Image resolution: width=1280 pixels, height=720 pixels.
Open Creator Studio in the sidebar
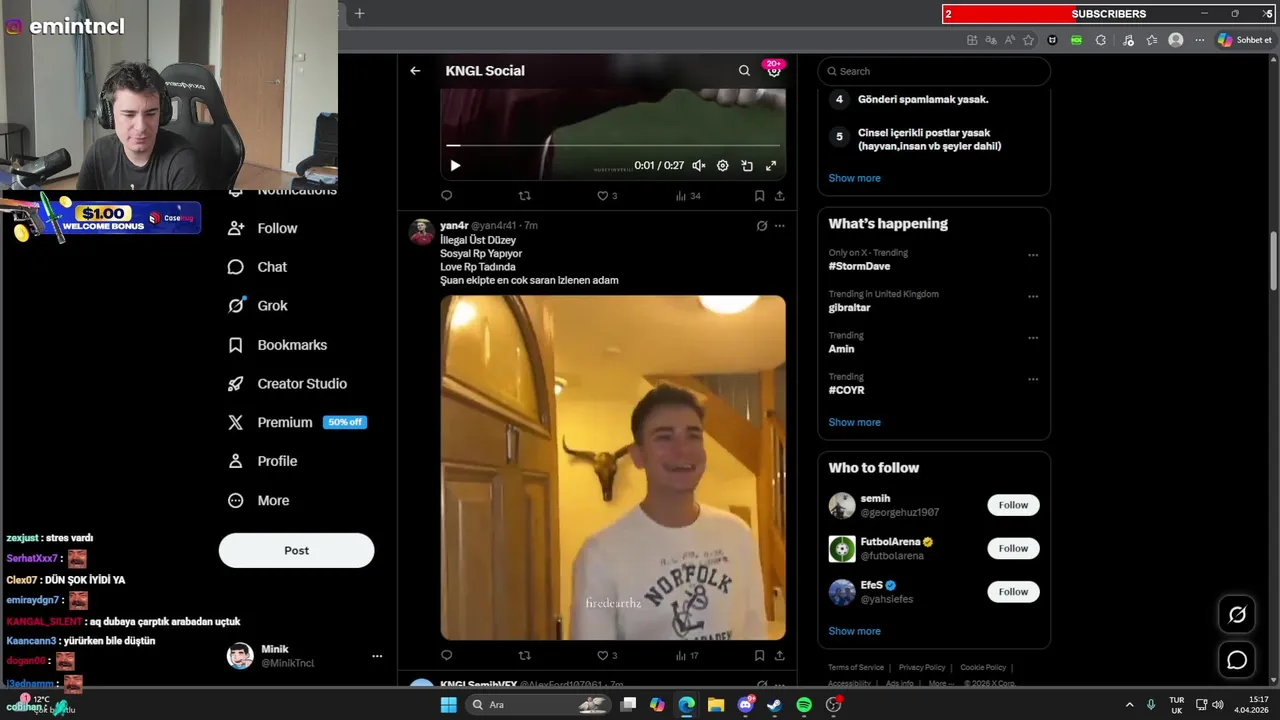pyautogui.click(x=287, y=384)
